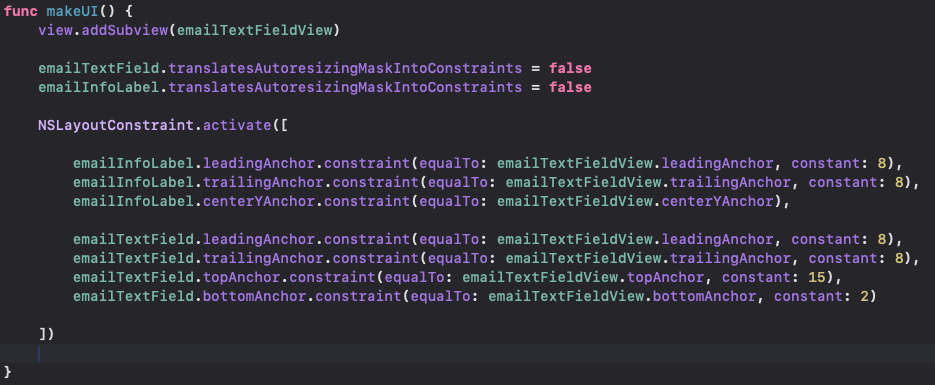The width and height of the screenshot is (935, 385).
Task: Select constant 8 on emailInfoLabel trailingAnchor line
Action: click(900, 182)
